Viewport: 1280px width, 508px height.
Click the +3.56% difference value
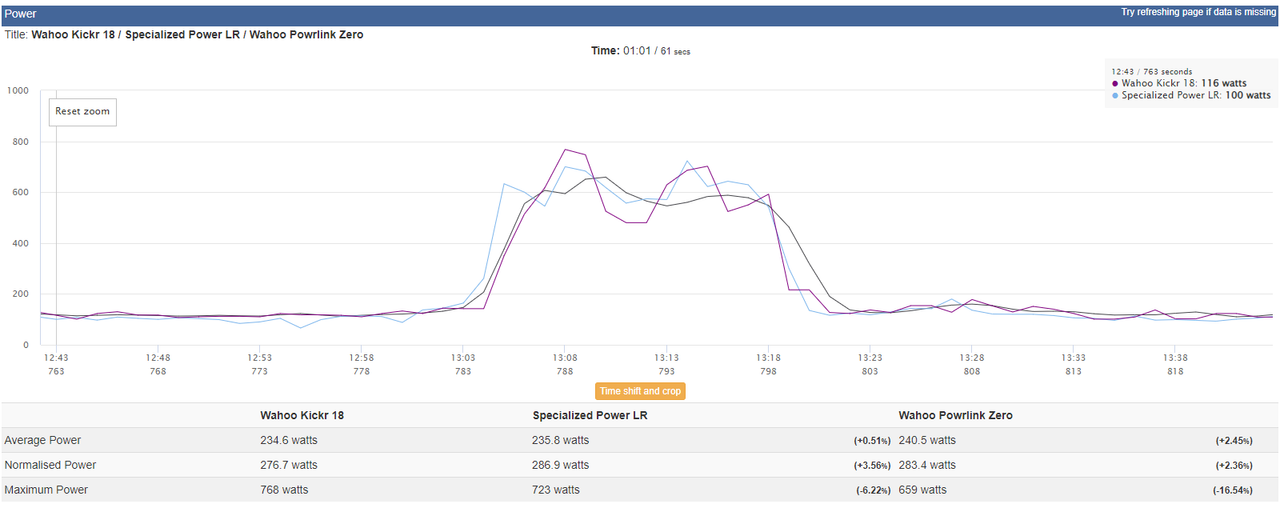click(873, 466)
